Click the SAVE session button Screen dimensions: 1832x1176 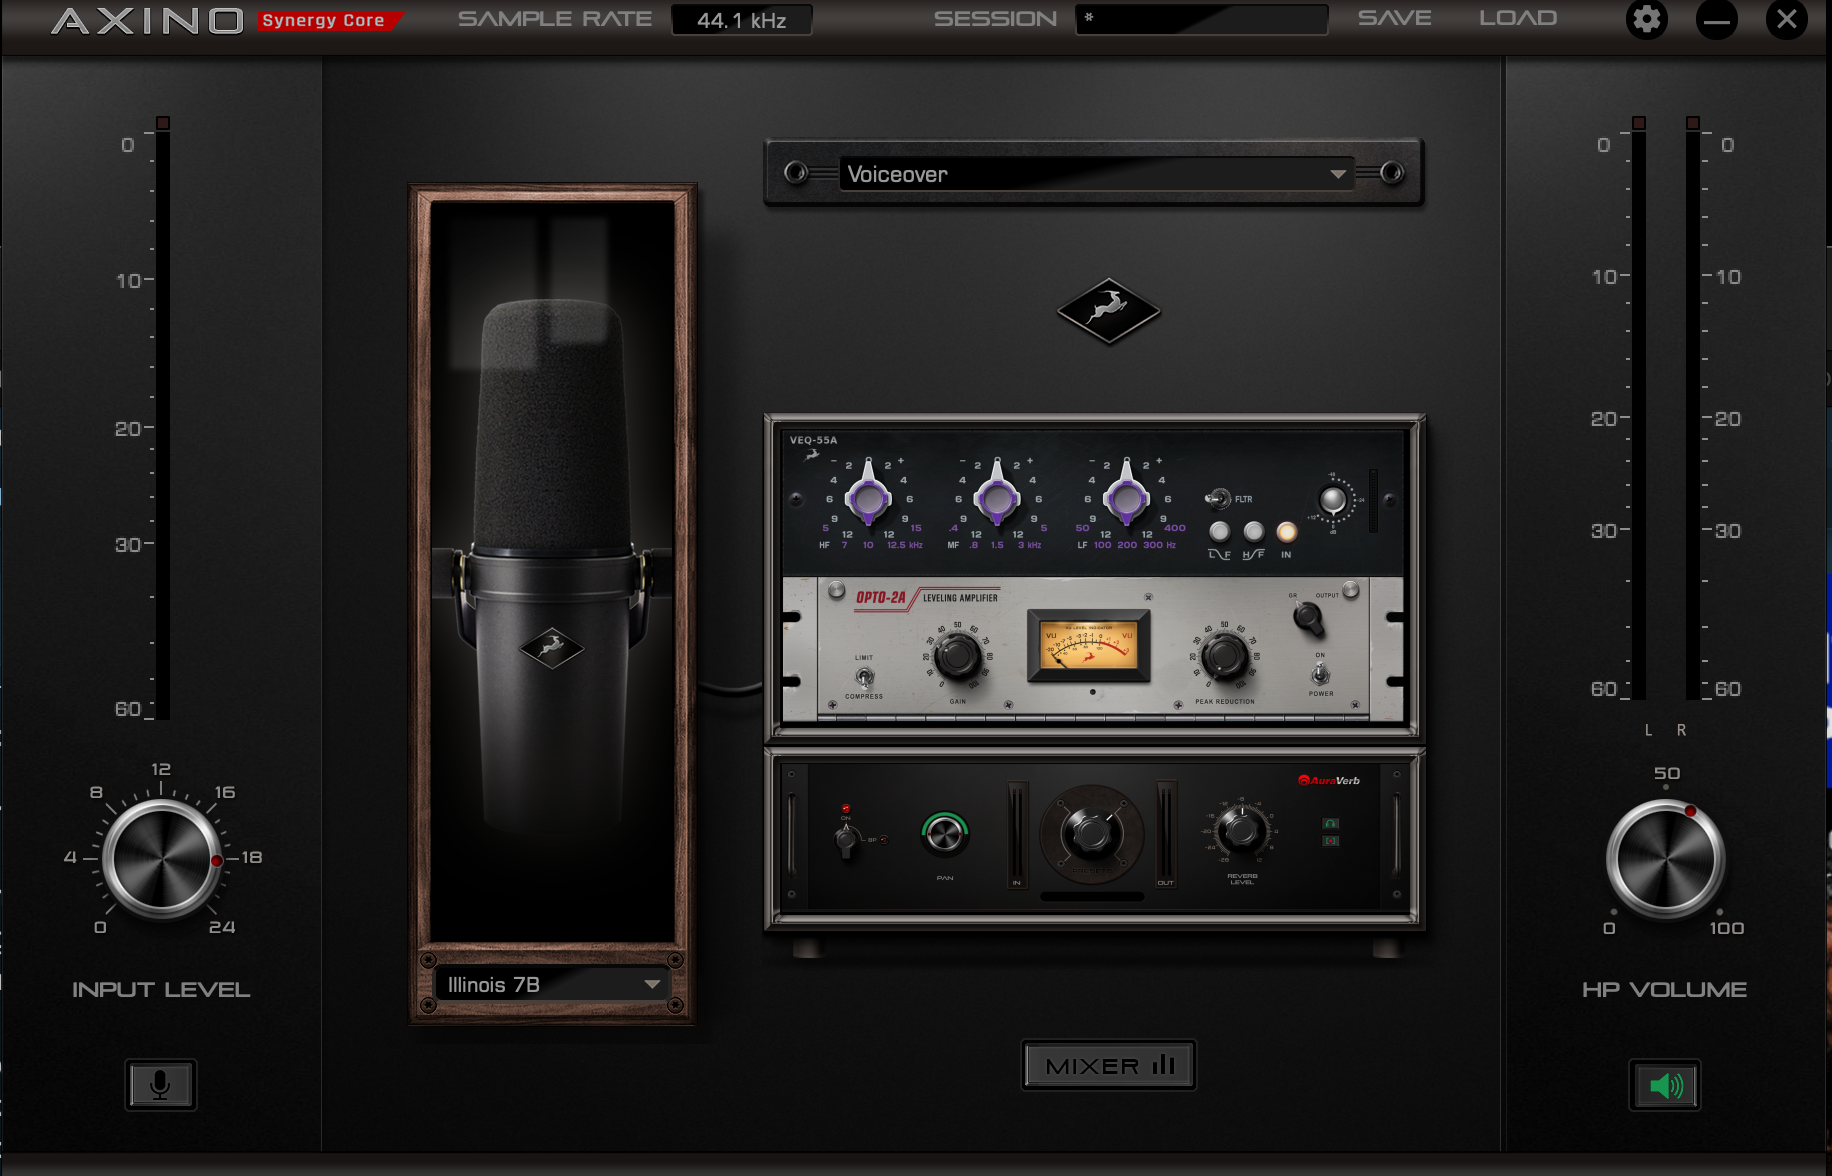pyautogui.click(x=1394, y=18)
